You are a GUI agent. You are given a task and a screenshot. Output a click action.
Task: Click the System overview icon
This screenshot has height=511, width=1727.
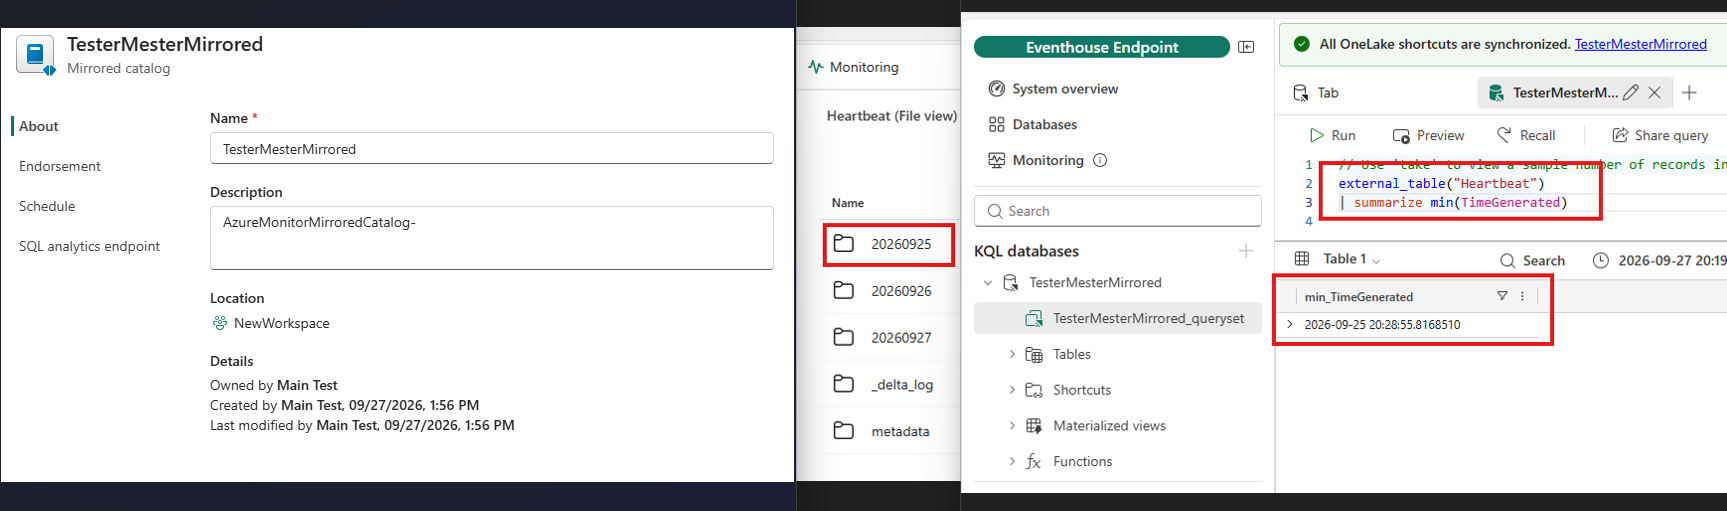(x=996, y=89)
